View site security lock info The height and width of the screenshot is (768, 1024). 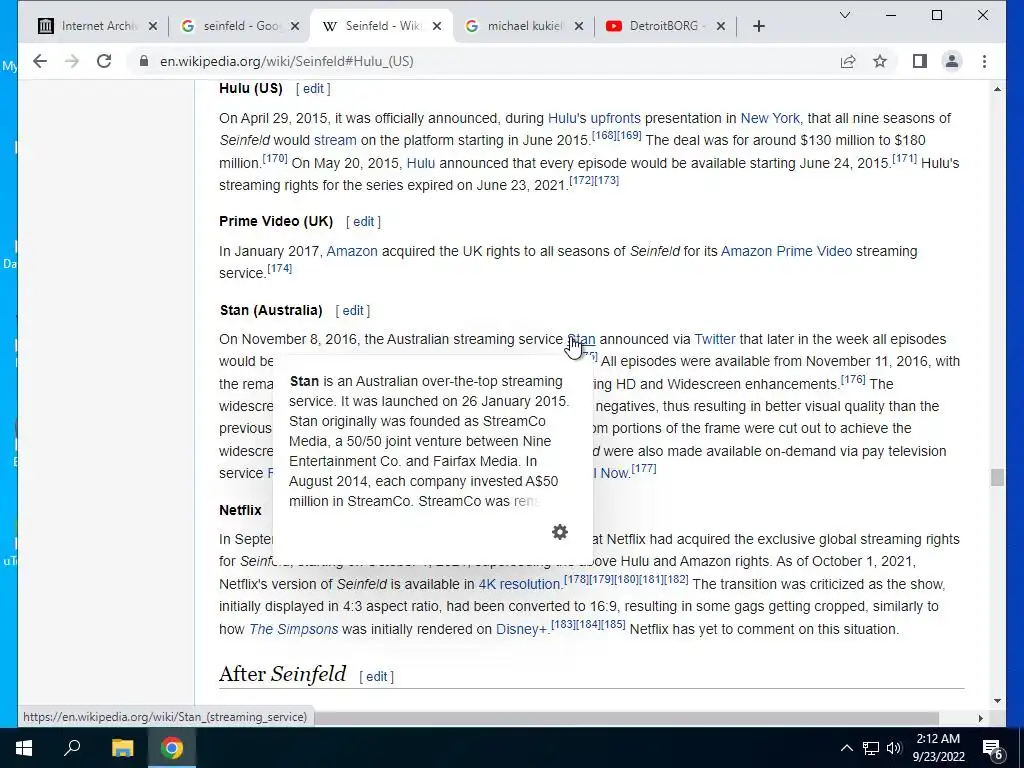[x=144, y=61]
